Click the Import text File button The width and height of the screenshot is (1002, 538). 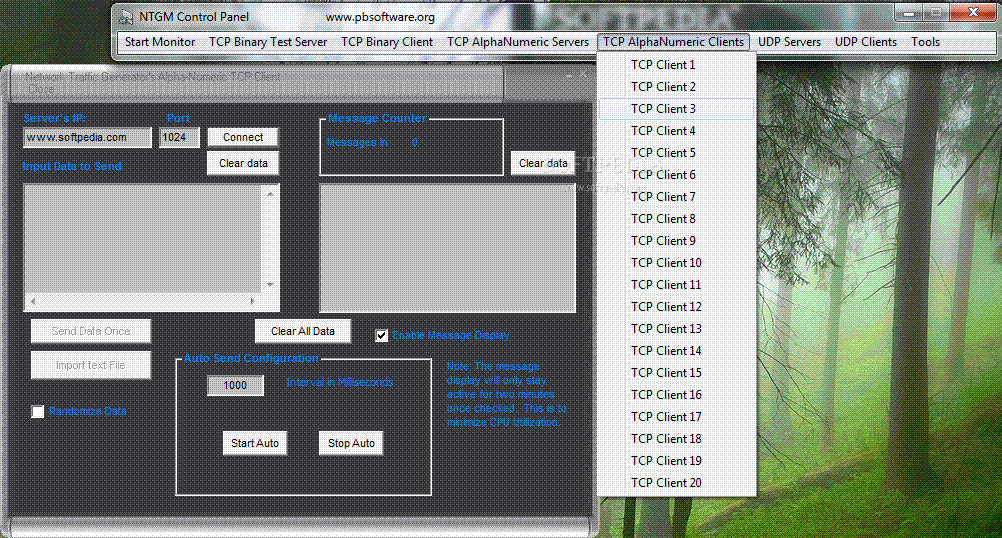pyautogui.click(x=91, y=365)
